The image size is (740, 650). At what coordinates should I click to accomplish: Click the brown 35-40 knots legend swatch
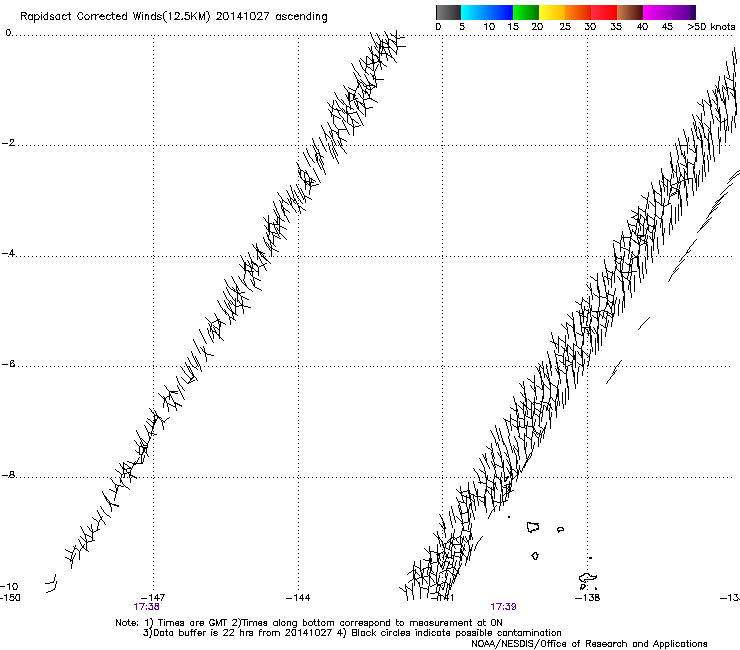[630, 12]
